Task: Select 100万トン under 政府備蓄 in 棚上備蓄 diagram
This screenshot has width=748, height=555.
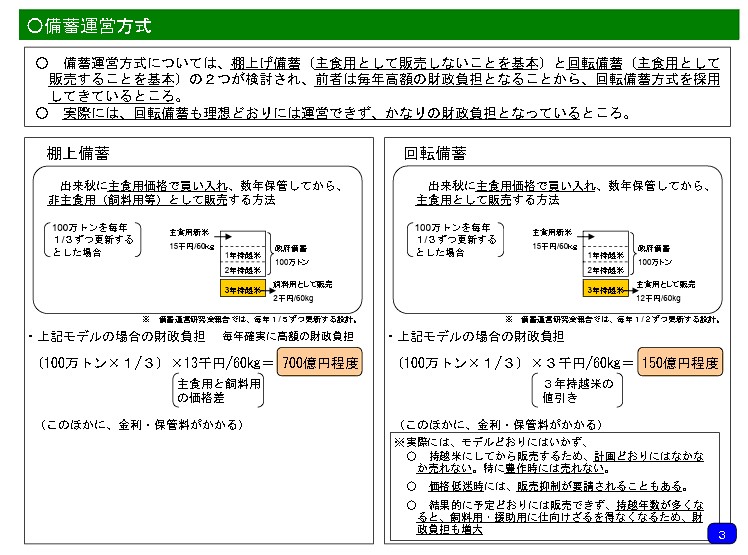Action: [x=292, y=262]
